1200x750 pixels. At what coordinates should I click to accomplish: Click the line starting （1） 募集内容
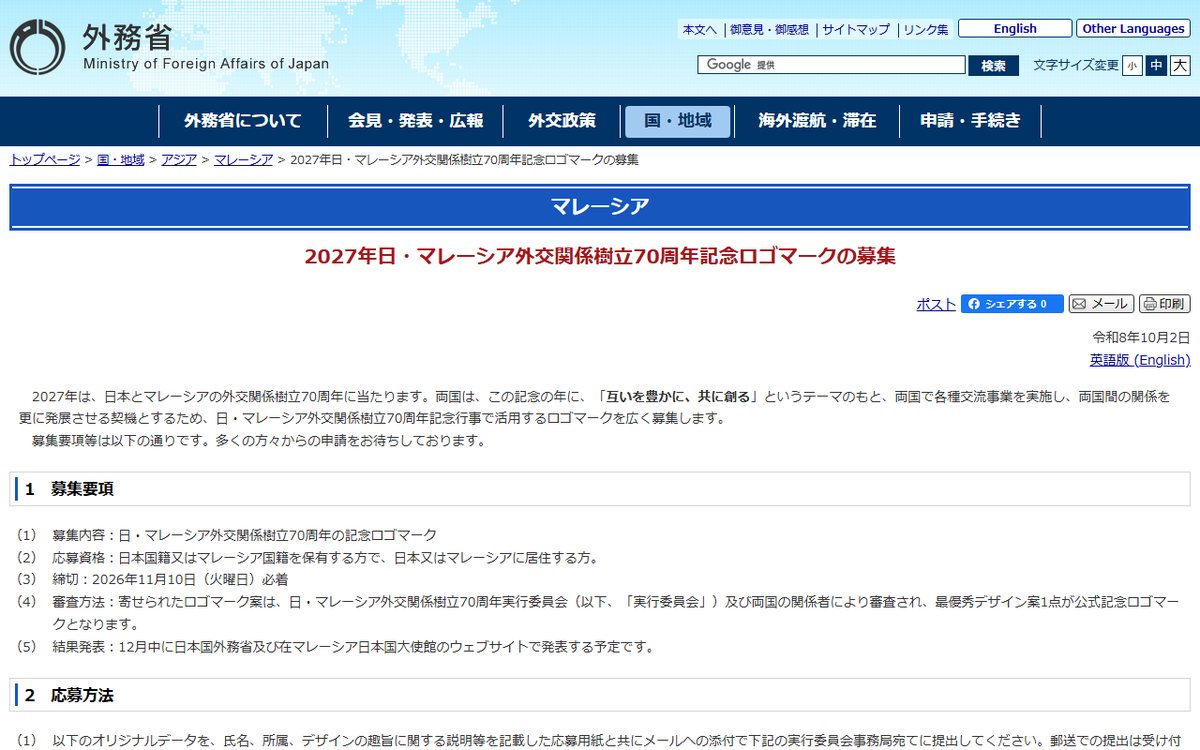[227, 535]
